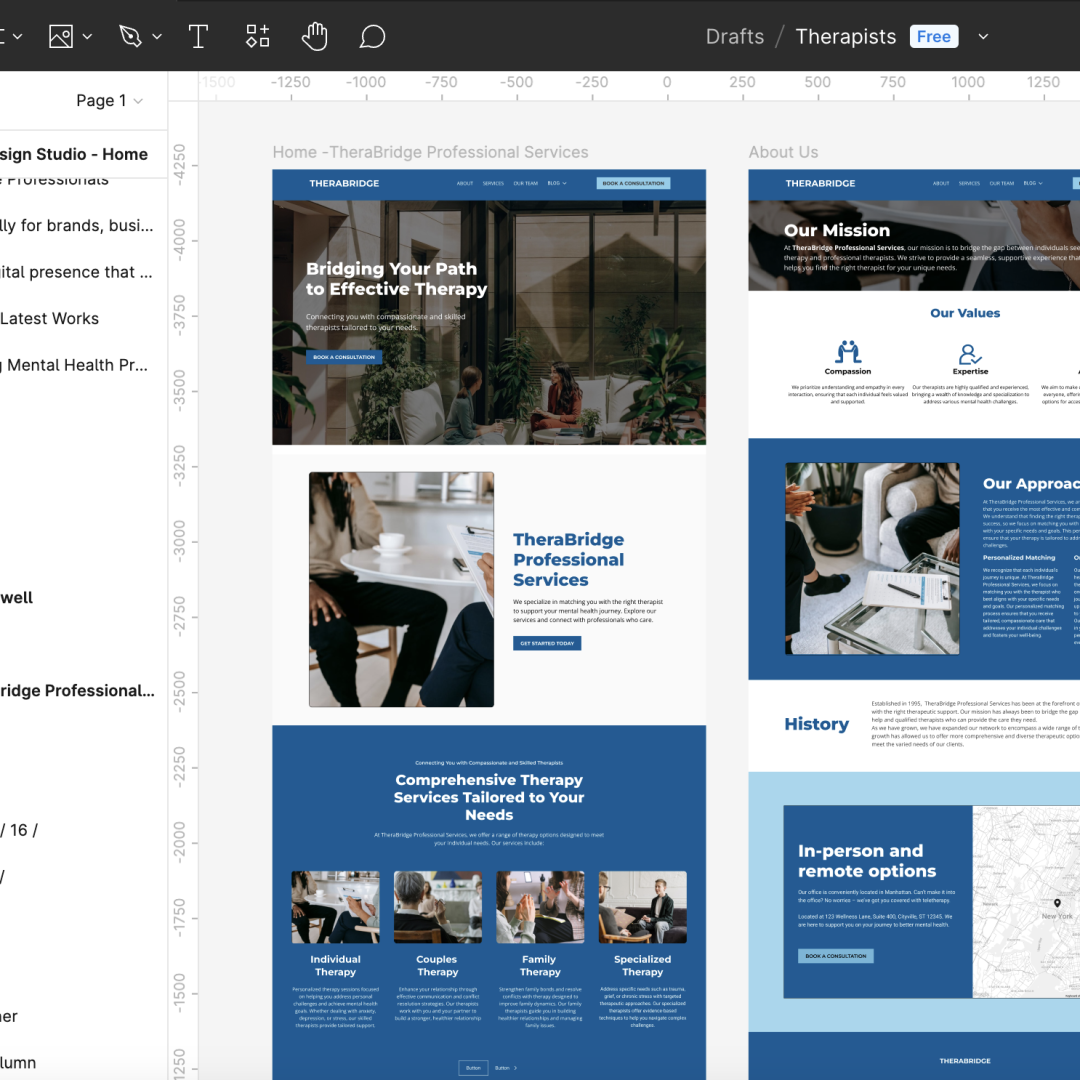Click the Therapists file name
The image size is (1080, 1080).
coord(846,37)
